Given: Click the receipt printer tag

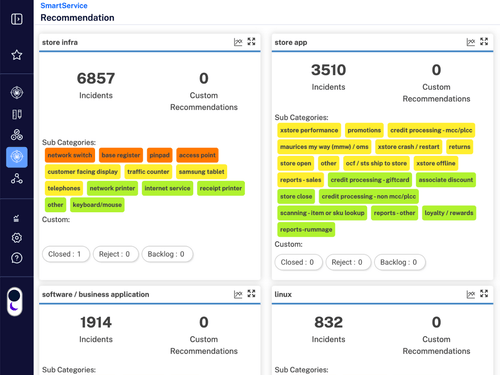Looking at the screenshot, I should pyautogui.click(x=221, y=188).
